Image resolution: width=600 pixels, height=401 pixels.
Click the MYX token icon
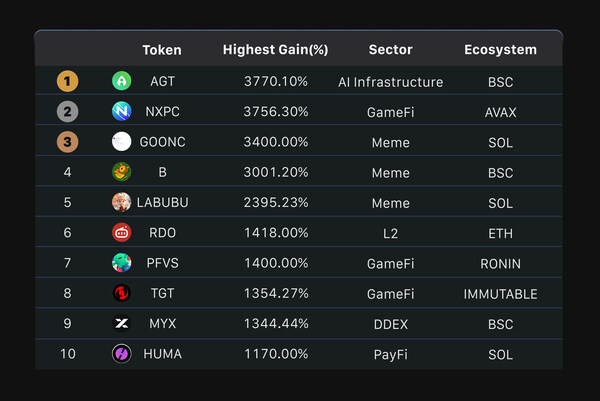click(121, 323)
